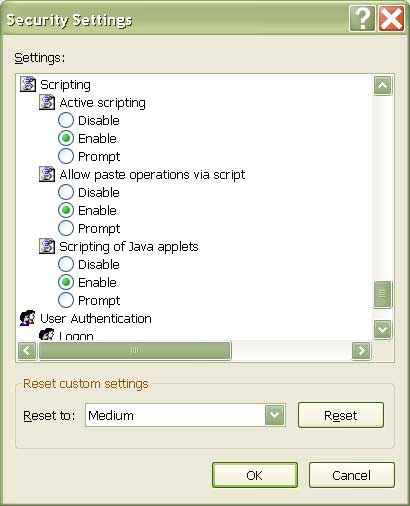The width and height of the screenshot is (410, 506).
Task: Click the vertical scrollbar up arrow
Action: coord(383,86)
